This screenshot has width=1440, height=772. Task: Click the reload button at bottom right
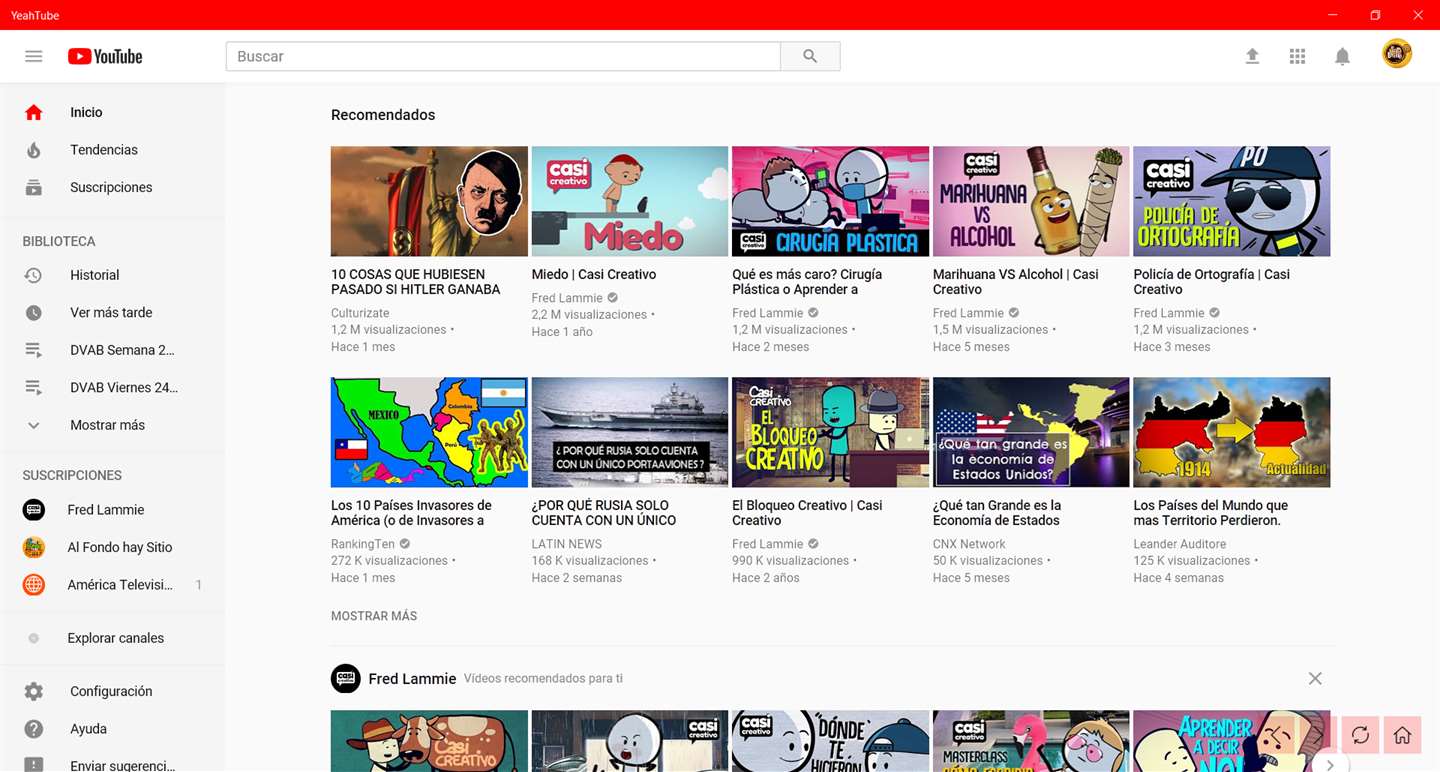(x=1360, y=735)
